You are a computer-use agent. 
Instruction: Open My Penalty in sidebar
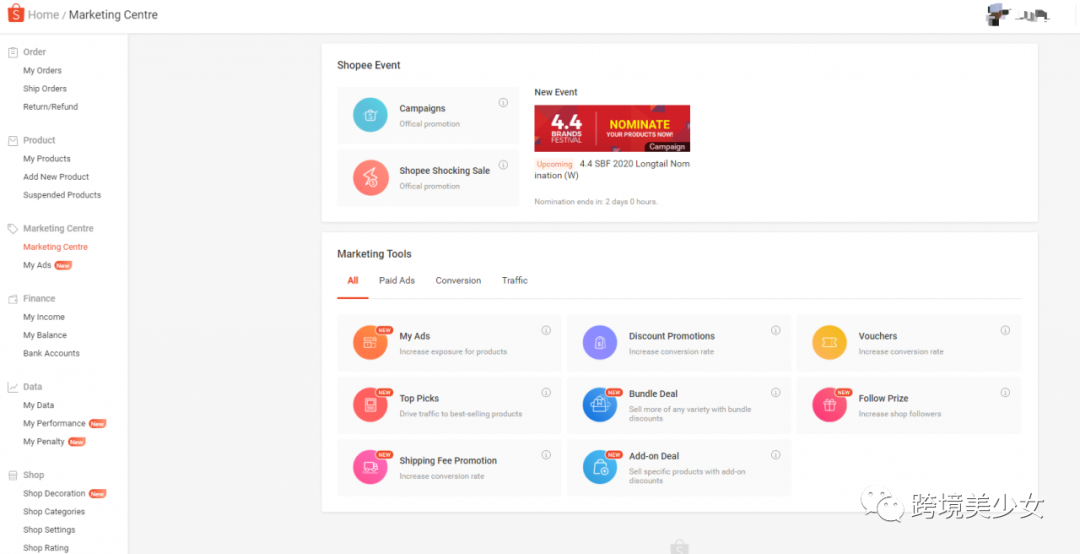(43, 442)
